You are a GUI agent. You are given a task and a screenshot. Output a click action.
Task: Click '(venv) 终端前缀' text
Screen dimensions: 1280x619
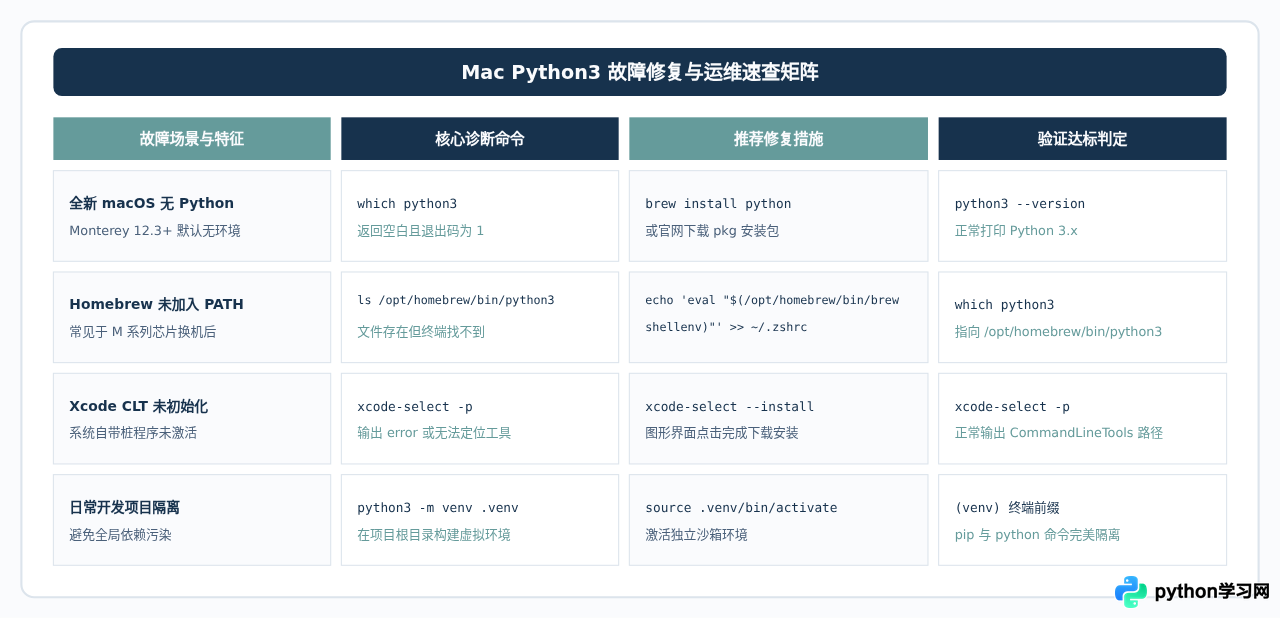click(x=1007, y=508)
